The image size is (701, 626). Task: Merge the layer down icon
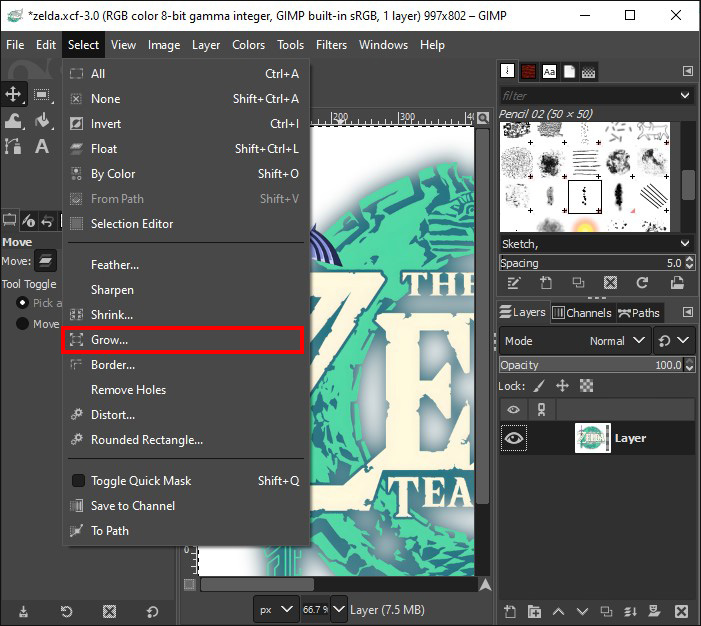click(x=630, y=611)
